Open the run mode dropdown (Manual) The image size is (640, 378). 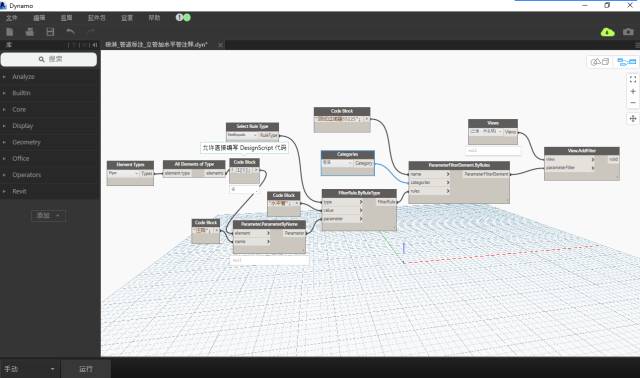coord(29,369)
